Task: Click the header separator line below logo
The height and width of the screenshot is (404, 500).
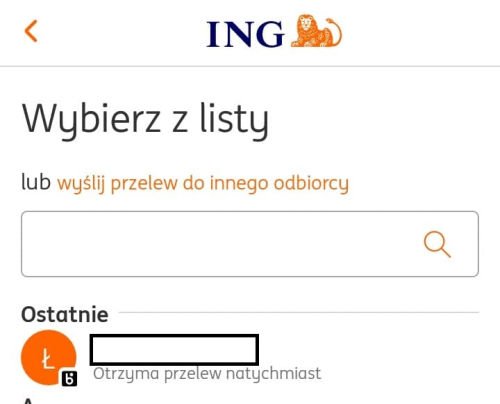Action: click(x=250, y=66)
